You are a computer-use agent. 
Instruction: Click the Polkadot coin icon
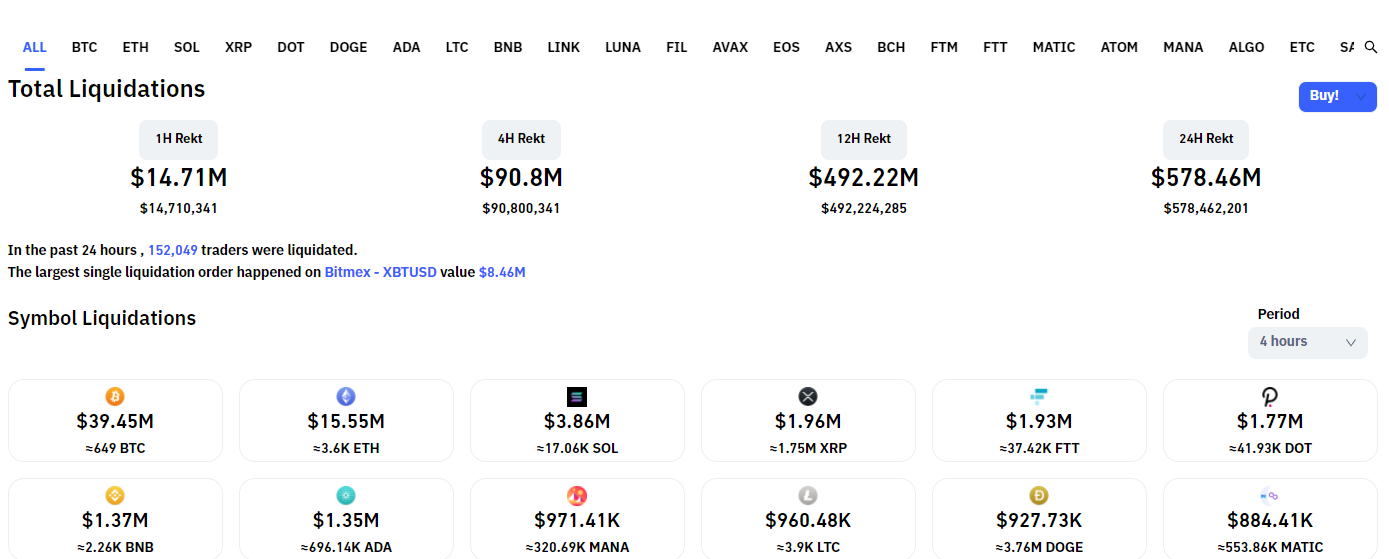1270,396
